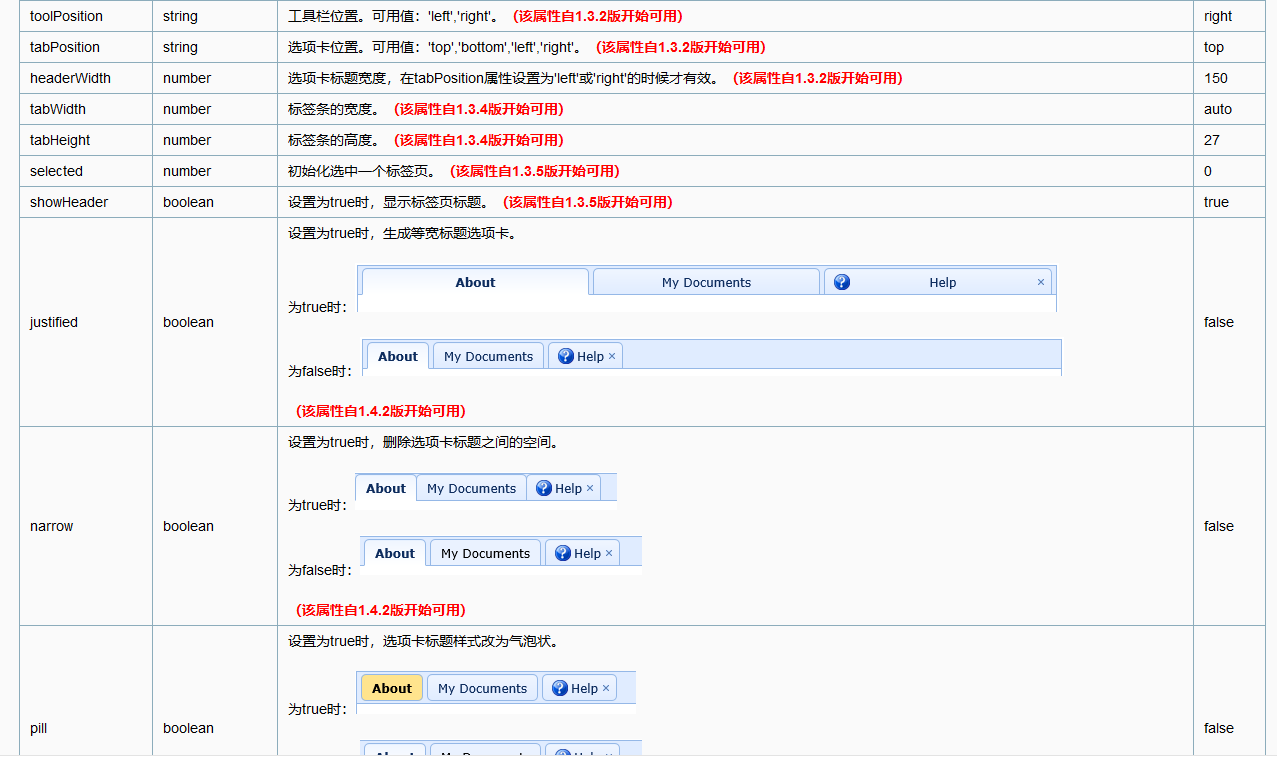This screenshot has width=1277, height=757.
Task: Click default value 'true' for showHeader
Action: 1216,202
